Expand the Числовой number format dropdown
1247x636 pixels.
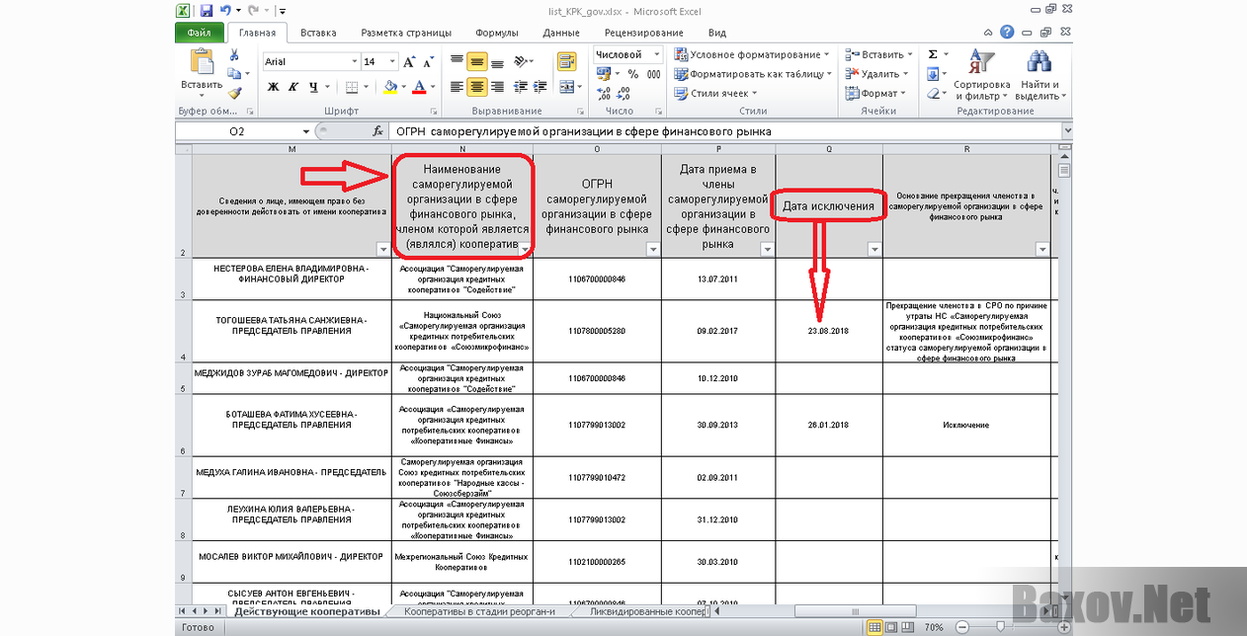pos(655,55)
